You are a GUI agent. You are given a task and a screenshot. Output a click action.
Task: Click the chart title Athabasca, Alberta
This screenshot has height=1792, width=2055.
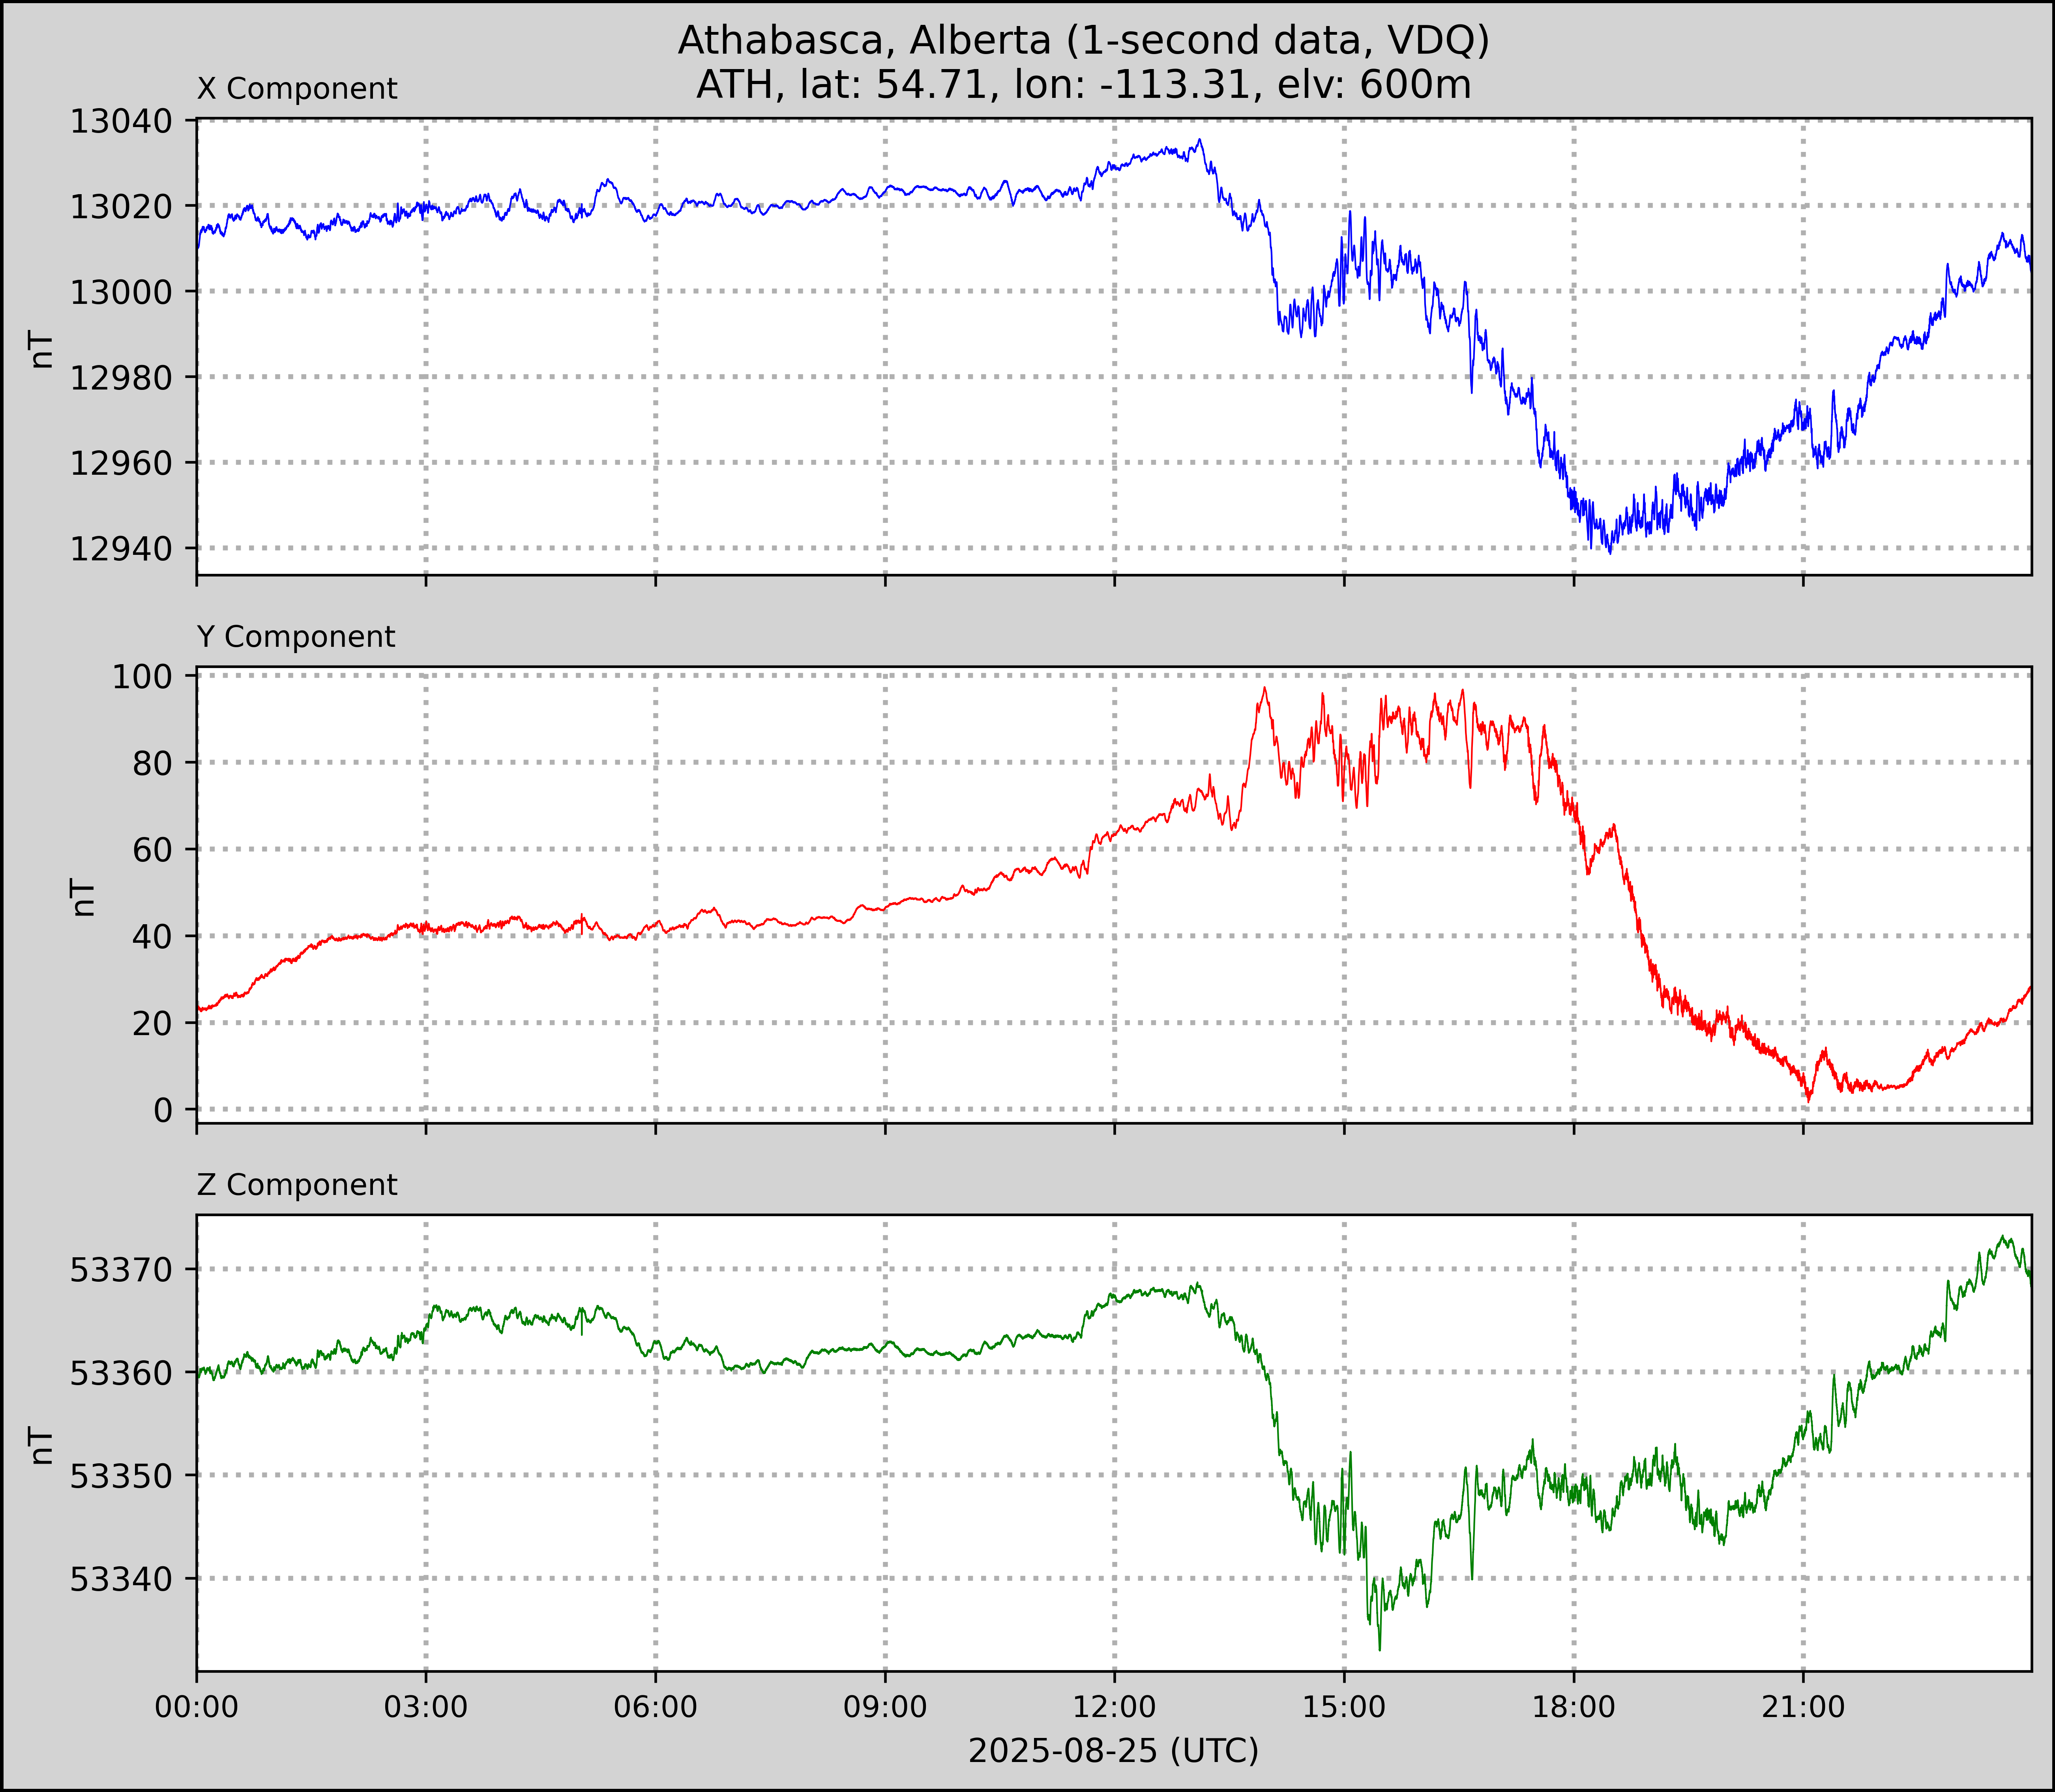(x=1083, y=40)
